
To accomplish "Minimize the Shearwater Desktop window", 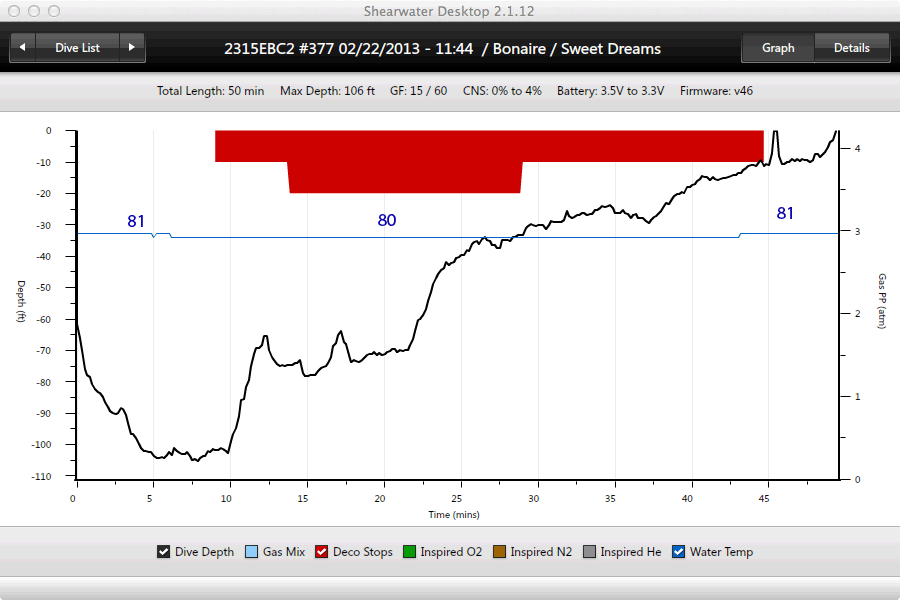I will coord(33,11).
